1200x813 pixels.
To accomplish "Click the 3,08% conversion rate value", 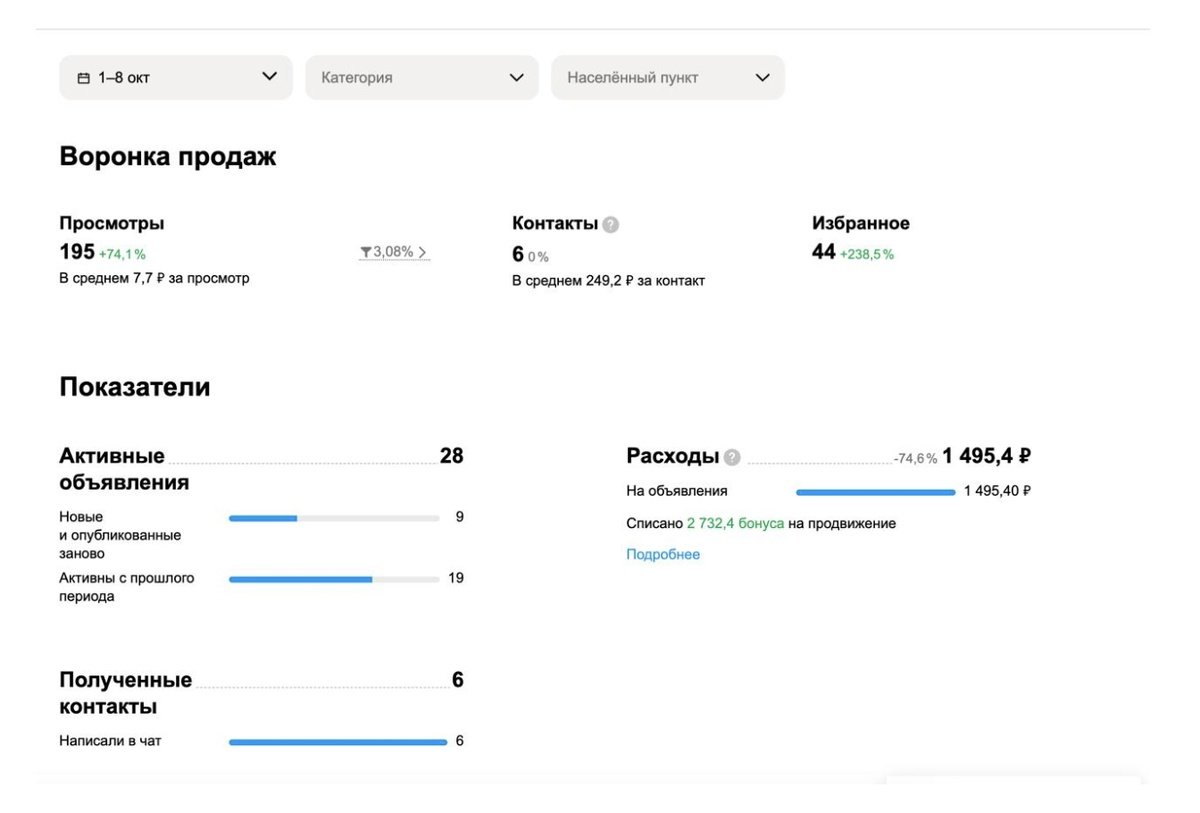I will [393, 252].
